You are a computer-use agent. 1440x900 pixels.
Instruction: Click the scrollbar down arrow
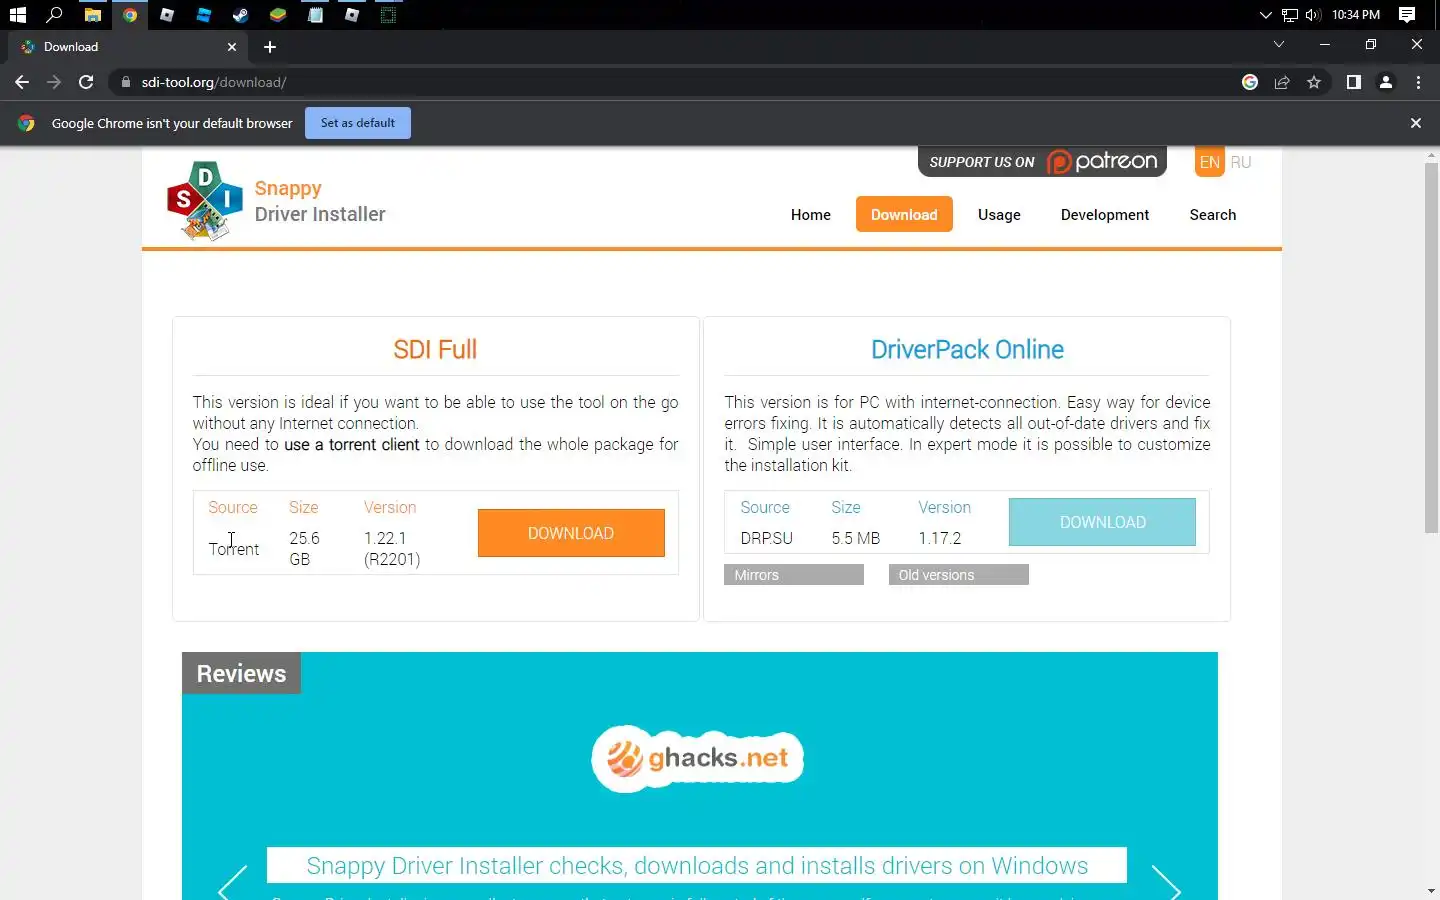click(1431, 890)
